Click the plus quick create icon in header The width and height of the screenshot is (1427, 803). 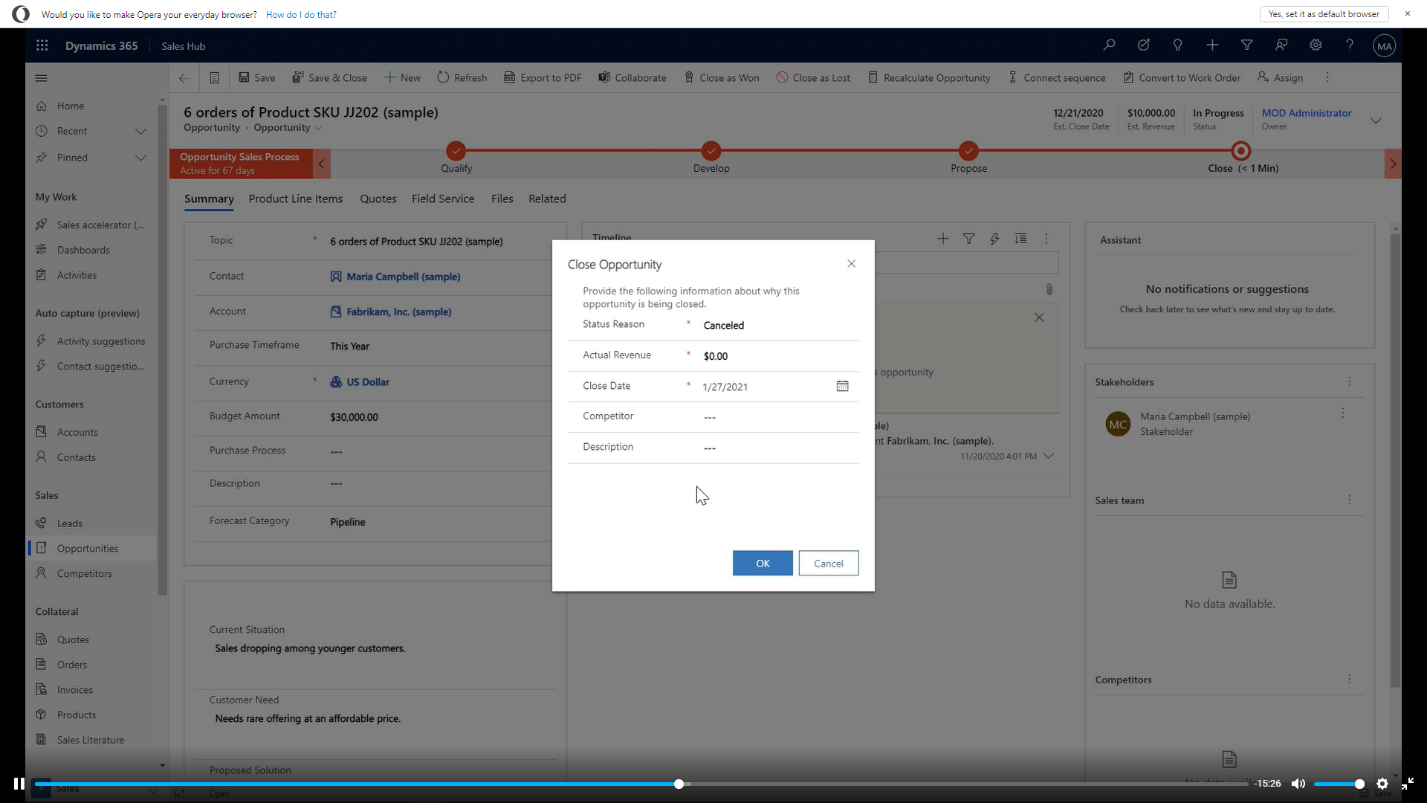tap(1212, 45)
